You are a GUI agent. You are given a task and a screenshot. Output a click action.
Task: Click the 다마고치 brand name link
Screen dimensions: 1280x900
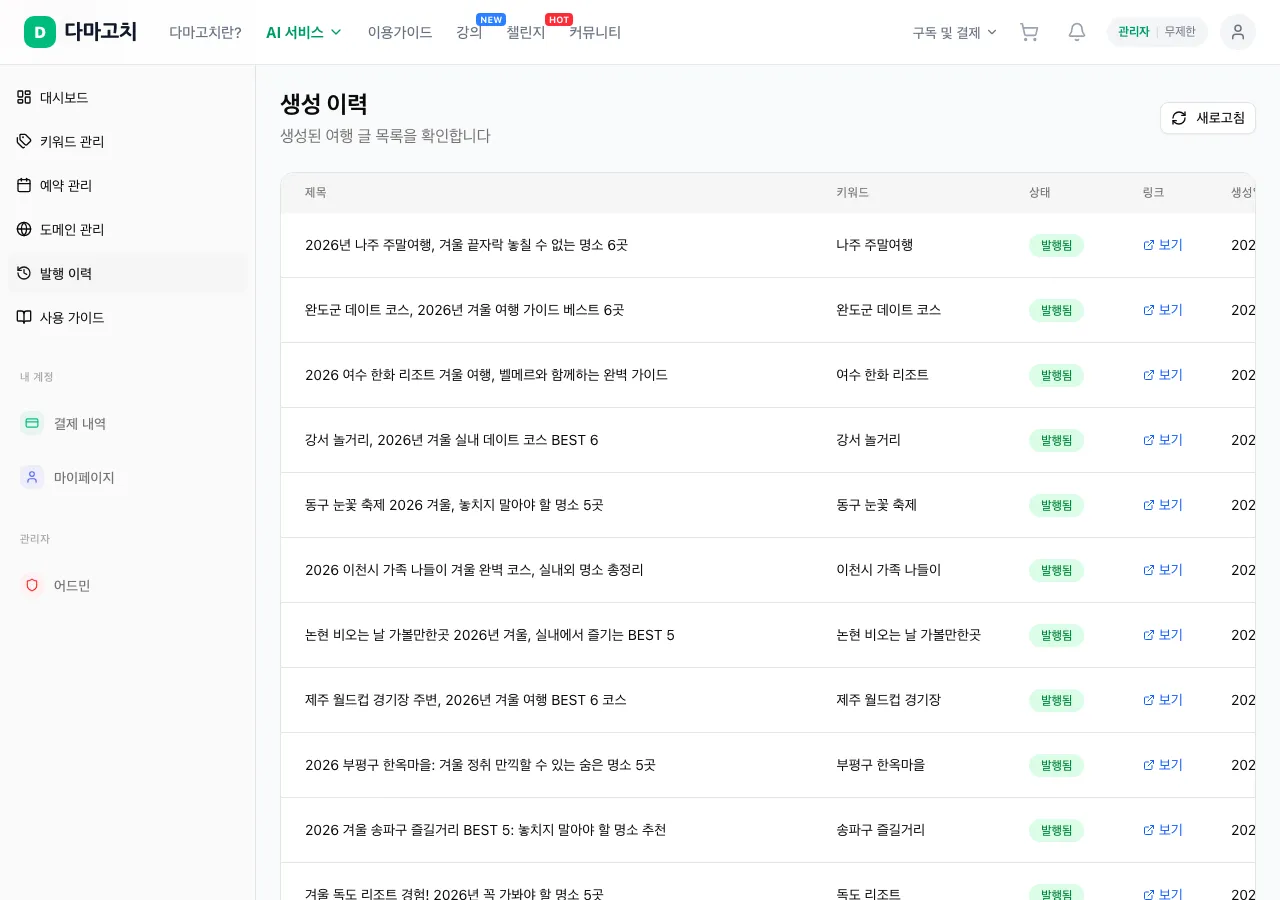pyautogui.click(x=100, y=32)
